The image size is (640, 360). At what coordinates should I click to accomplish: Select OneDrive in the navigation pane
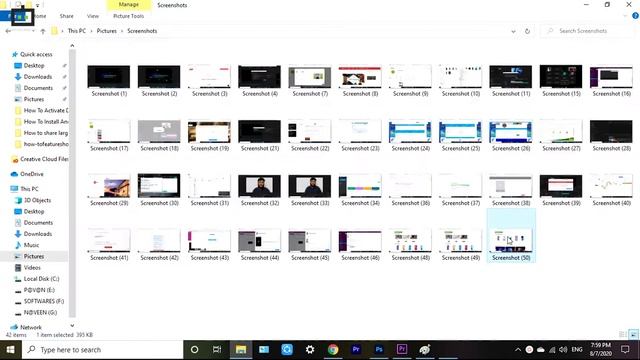tap(31, 174)
